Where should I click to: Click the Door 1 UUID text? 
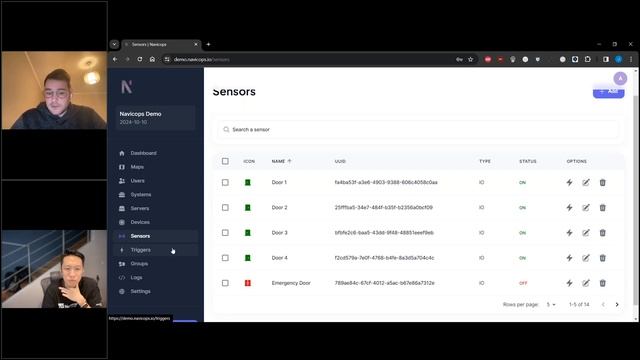tap(386, 182)
